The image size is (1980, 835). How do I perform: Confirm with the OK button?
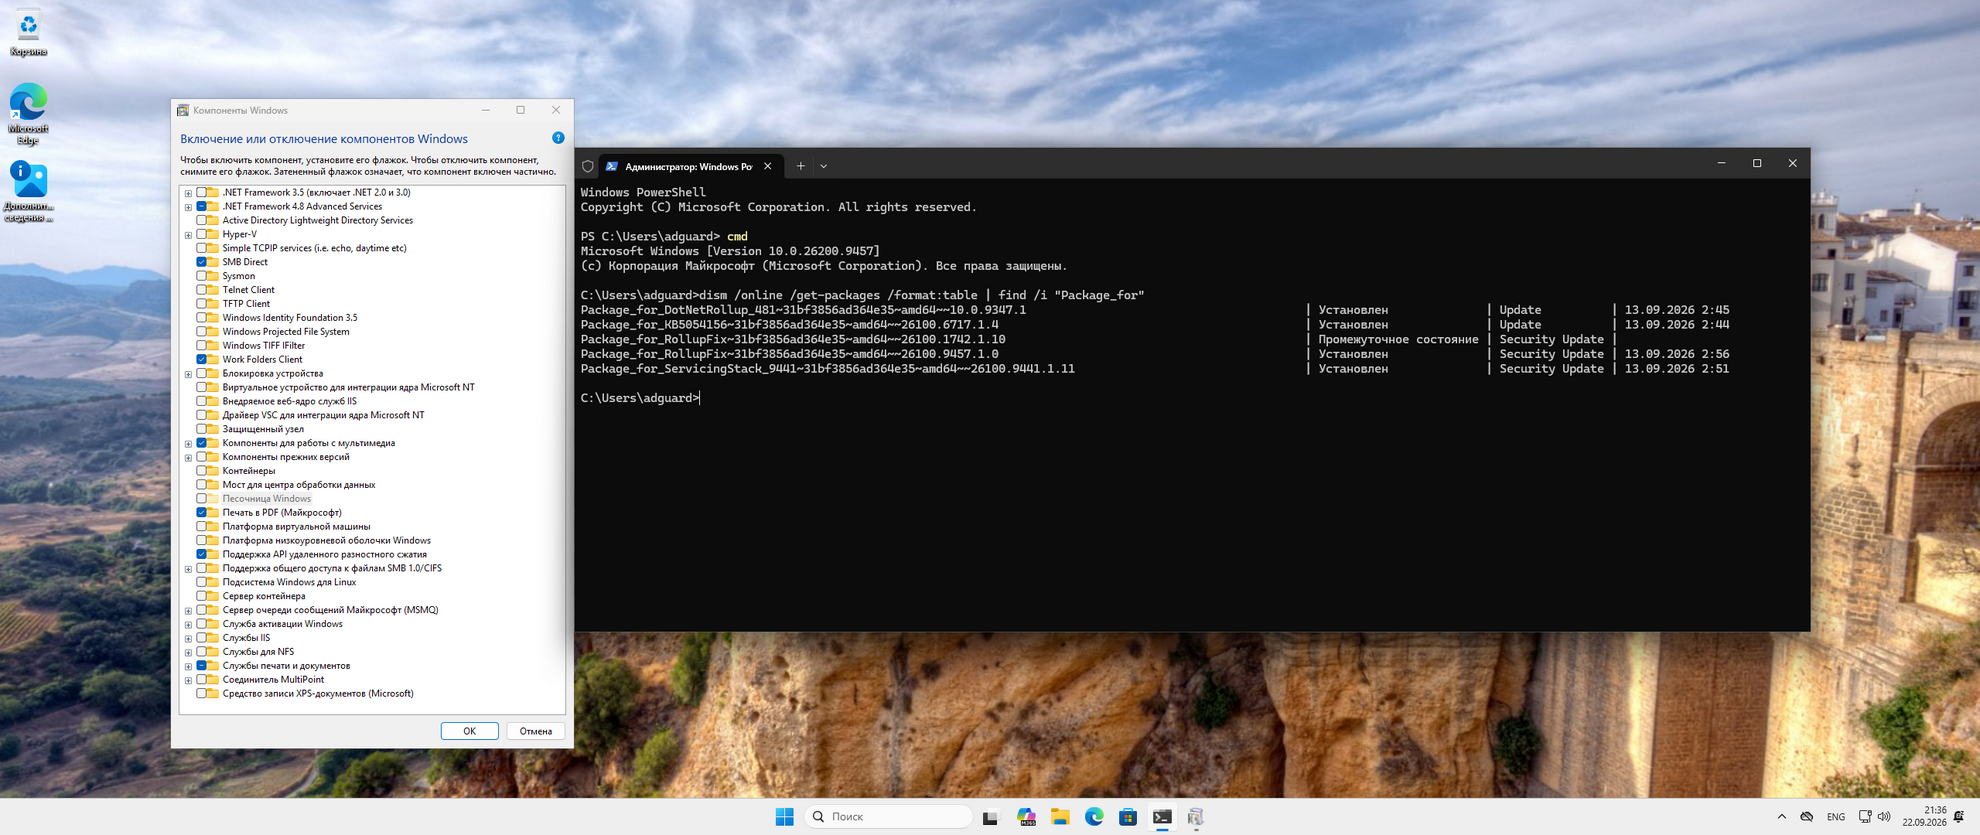tap(469, 731)
